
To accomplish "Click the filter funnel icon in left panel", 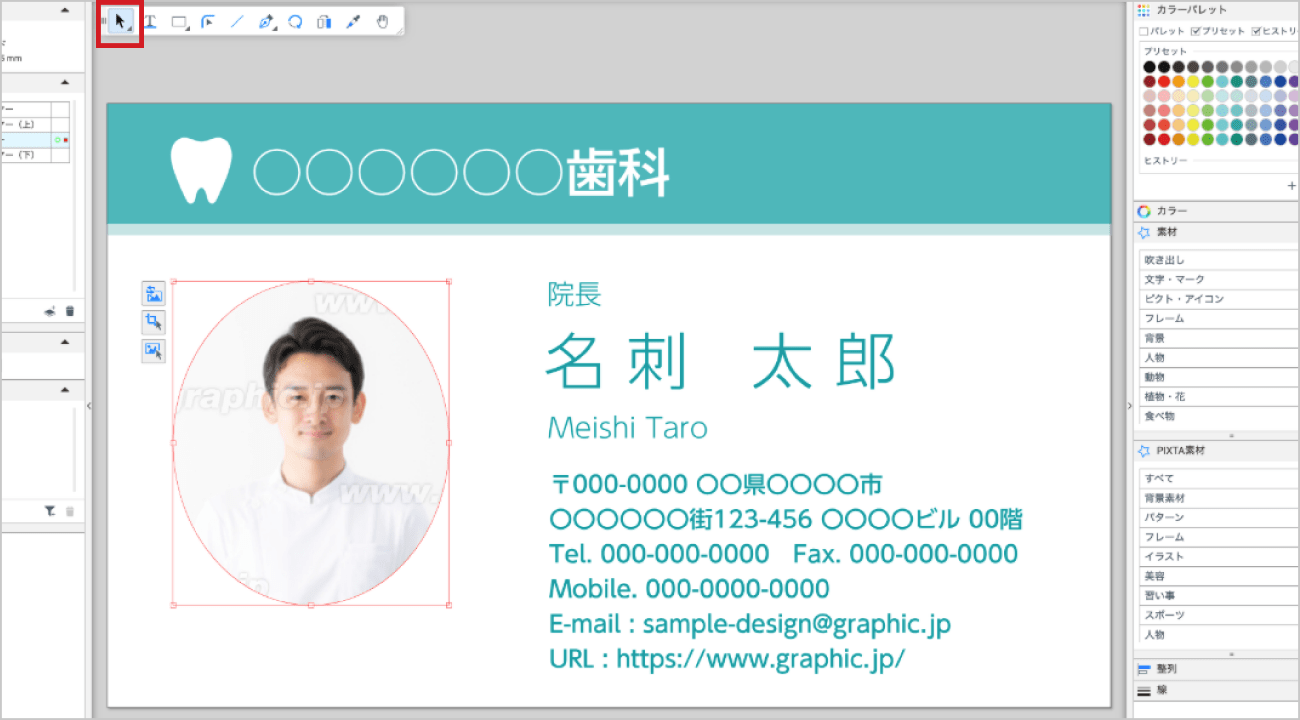I will point(50,511).
